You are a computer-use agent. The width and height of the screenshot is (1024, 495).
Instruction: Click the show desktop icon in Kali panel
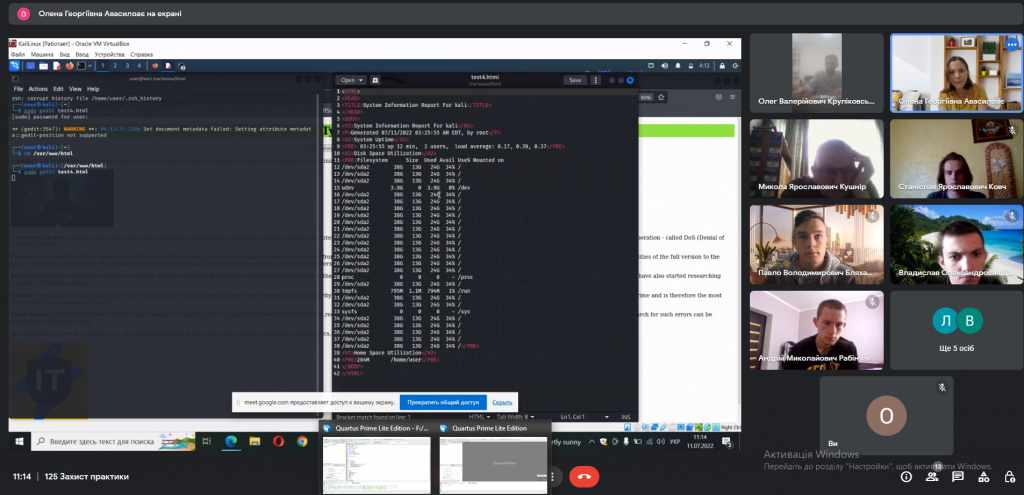(31, 66)
